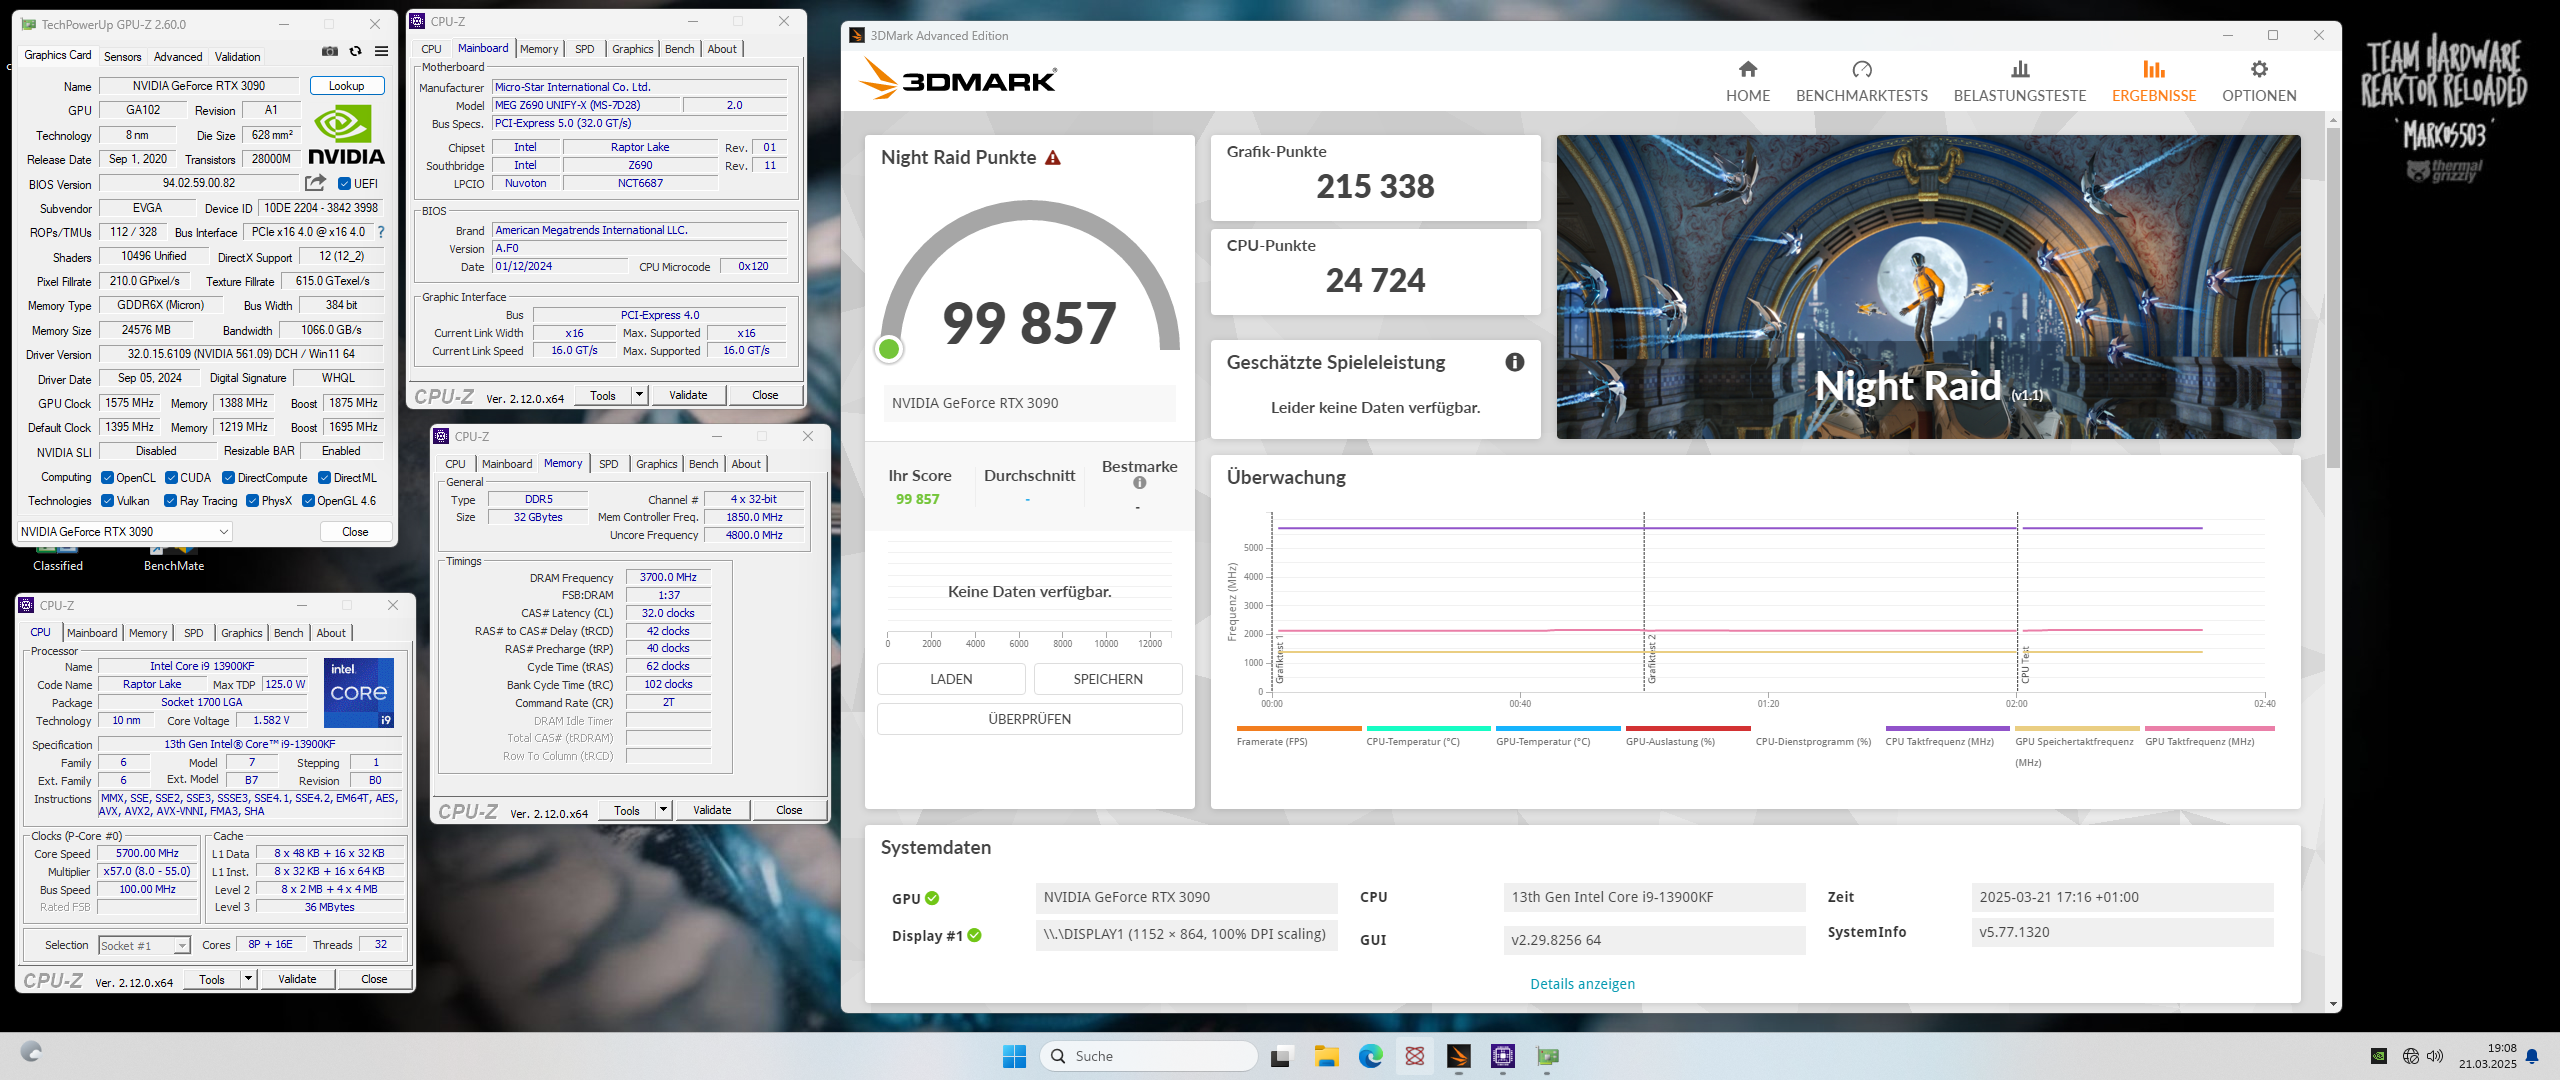Open the 3DMark Home icon
The height and width of the screenshot is (1080, 2560).
pyautogui.click(x=1747, y=69)
